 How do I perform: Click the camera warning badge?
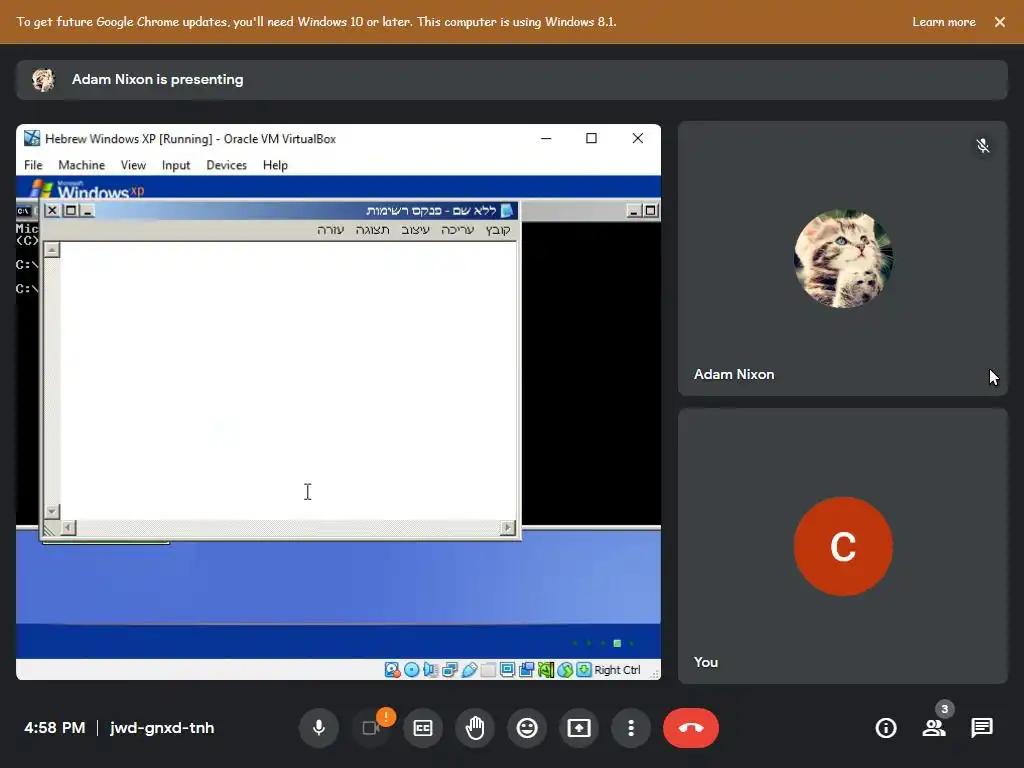[x=386, y=716]
